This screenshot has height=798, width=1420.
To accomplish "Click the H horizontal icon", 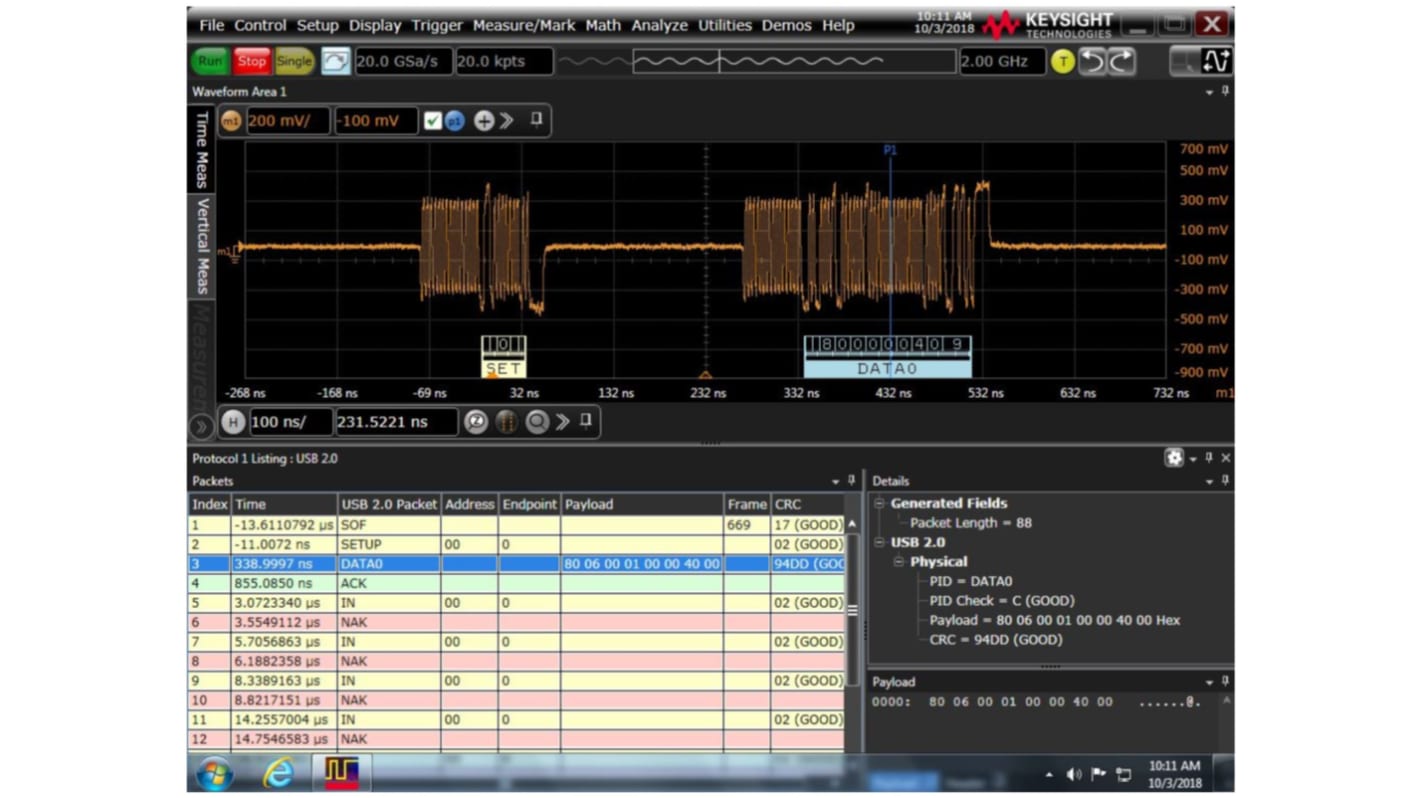I will (233, 422).
